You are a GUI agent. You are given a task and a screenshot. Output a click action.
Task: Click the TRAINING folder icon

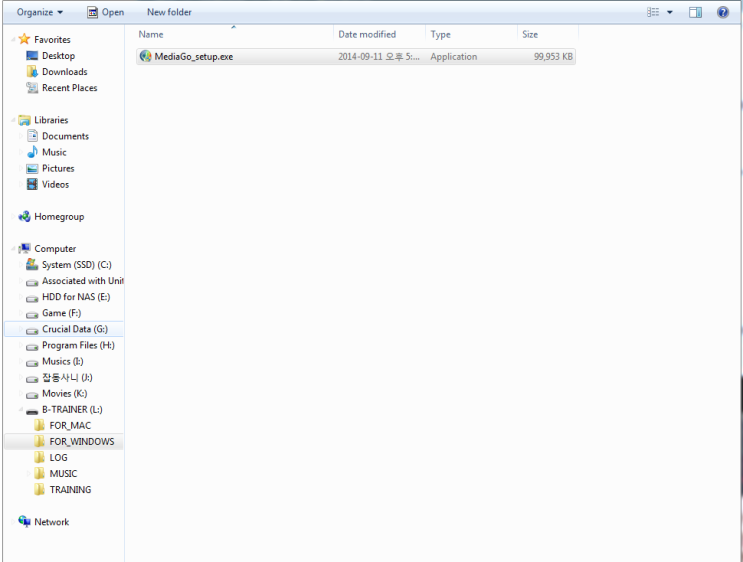[39, 489]
